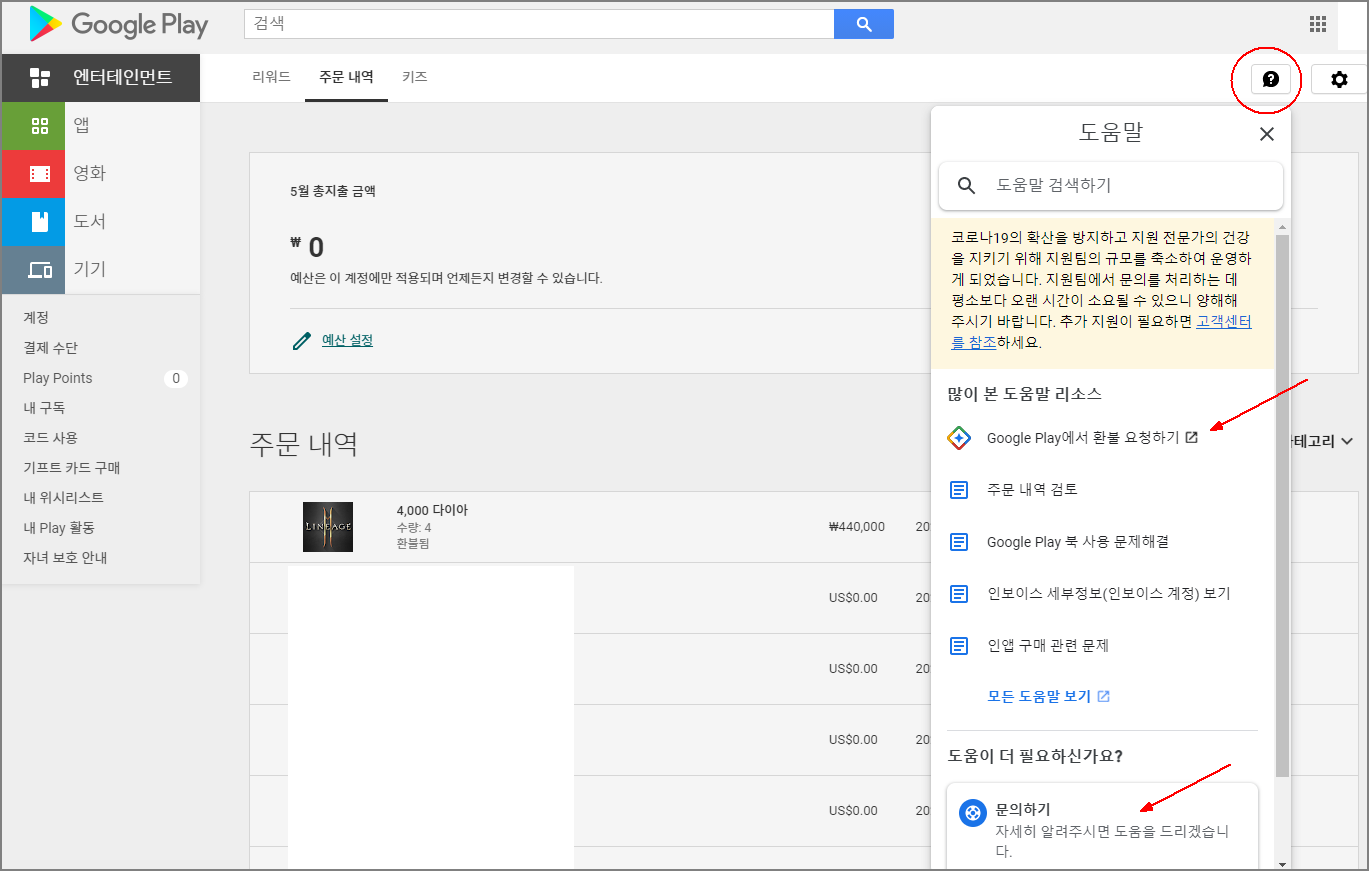Click the 예산 설정 link

pyautogui.click(x=347, y=341)
